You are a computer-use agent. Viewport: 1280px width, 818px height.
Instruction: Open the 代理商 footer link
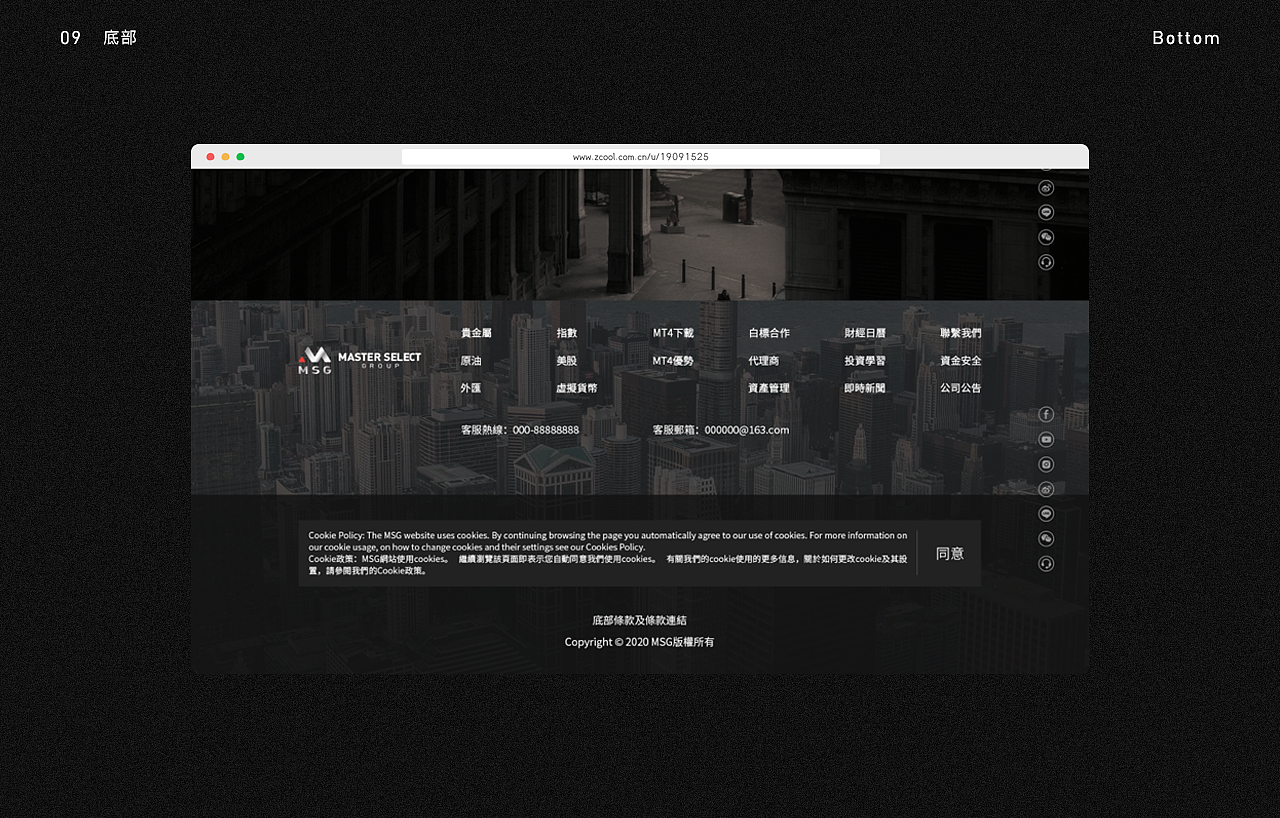click(764, 361)
